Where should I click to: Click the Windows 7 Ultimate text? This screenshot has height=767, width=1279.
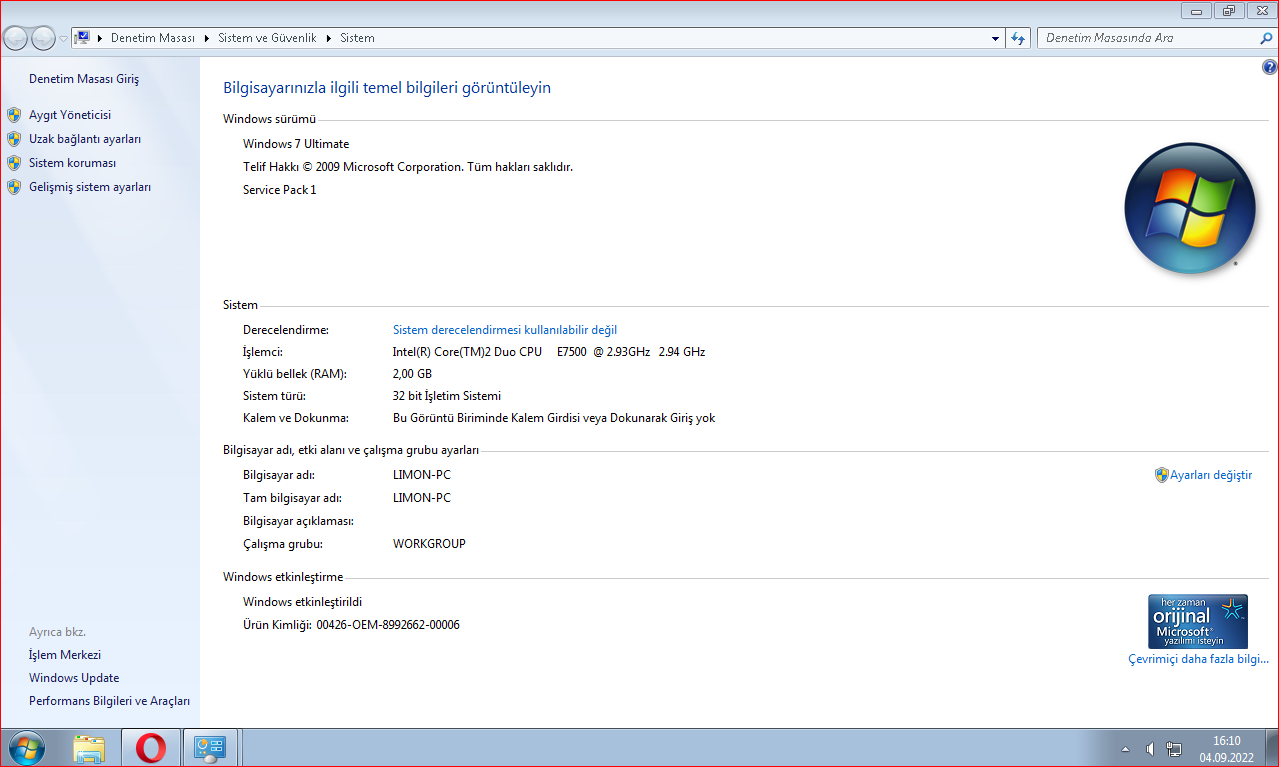(x=296, y=144)
